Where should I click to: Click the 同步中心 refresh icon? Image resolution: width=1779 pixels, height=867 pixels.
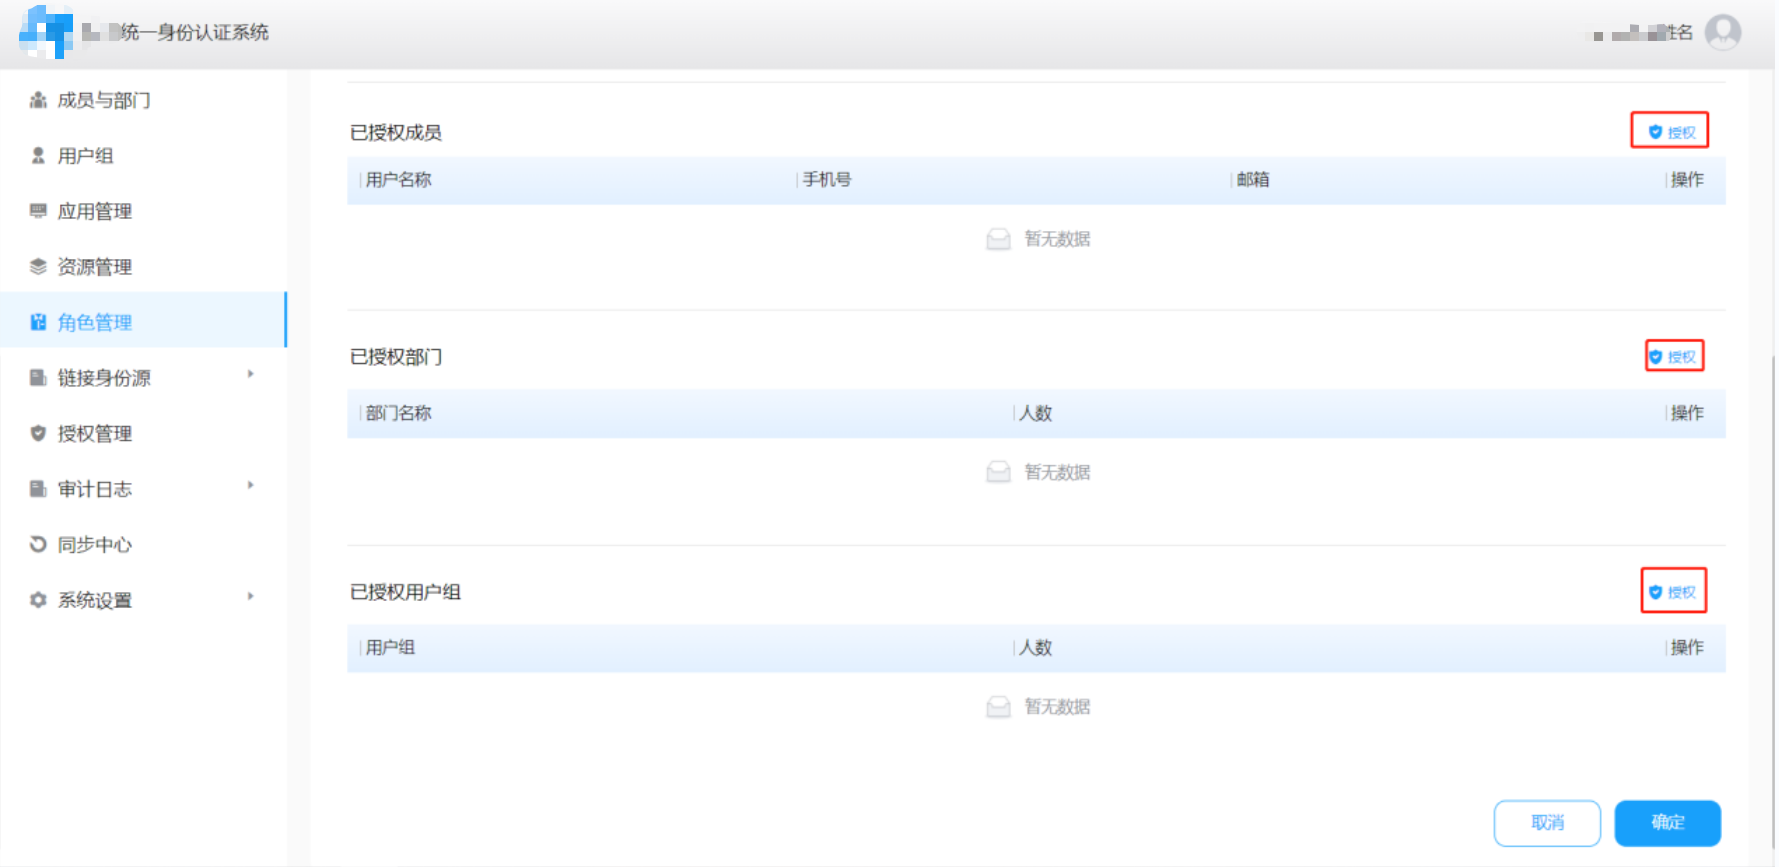[x=38, y=544]
